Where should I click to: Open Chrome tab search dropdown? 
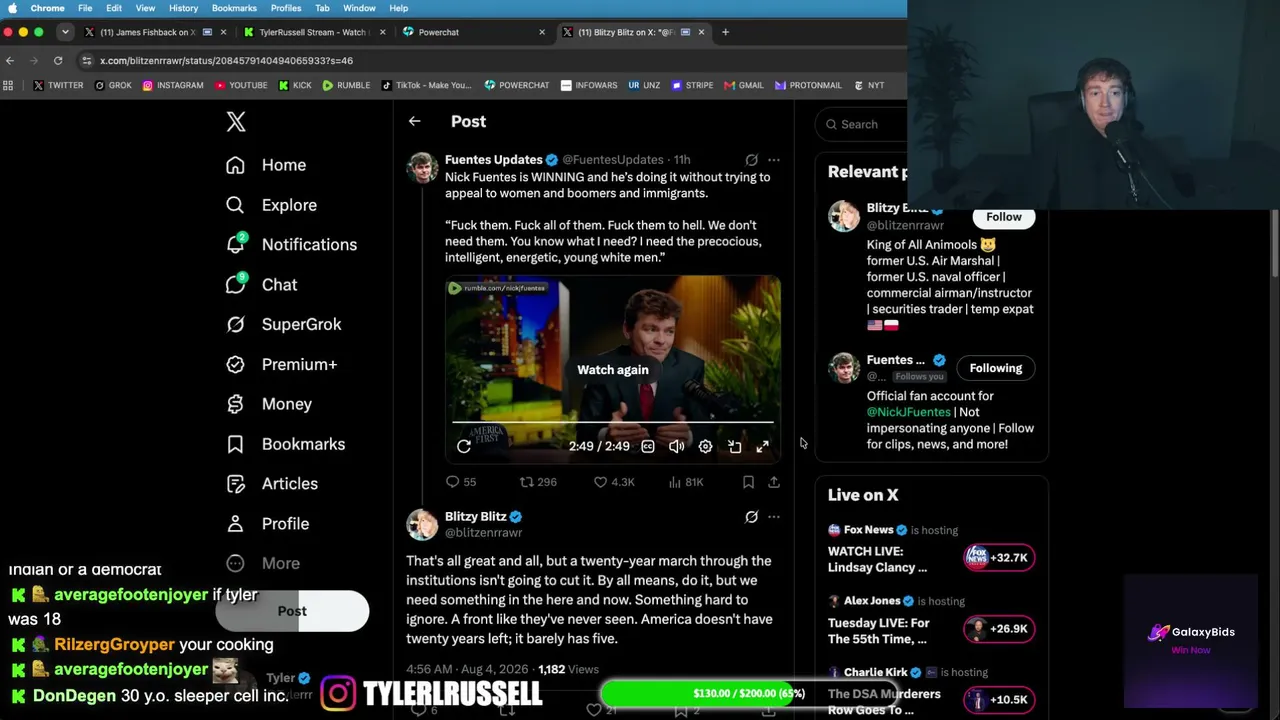(65, 32)
